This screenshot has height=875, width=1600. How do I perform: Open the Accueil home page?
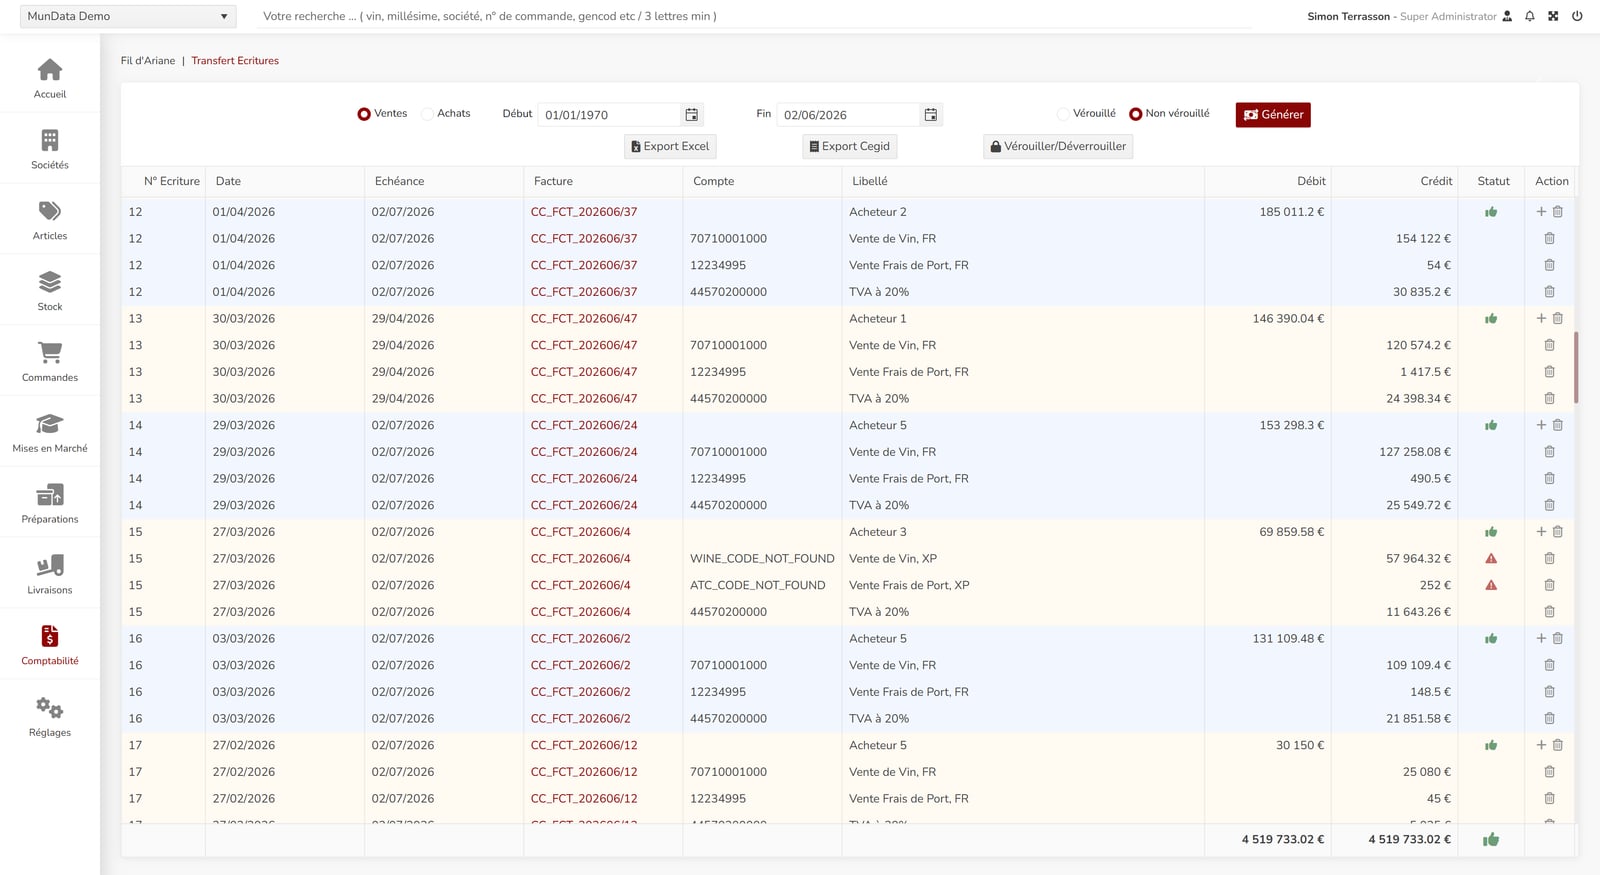click(x=50, y=79)
